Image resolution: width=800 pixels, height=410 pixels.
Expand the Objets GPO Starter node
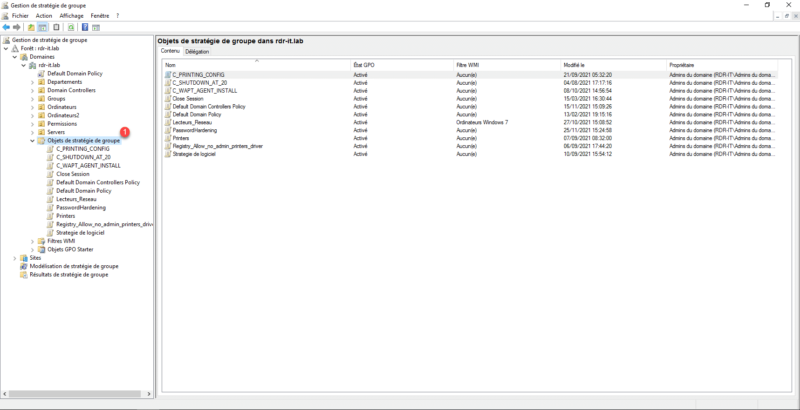tap(33, 249)
